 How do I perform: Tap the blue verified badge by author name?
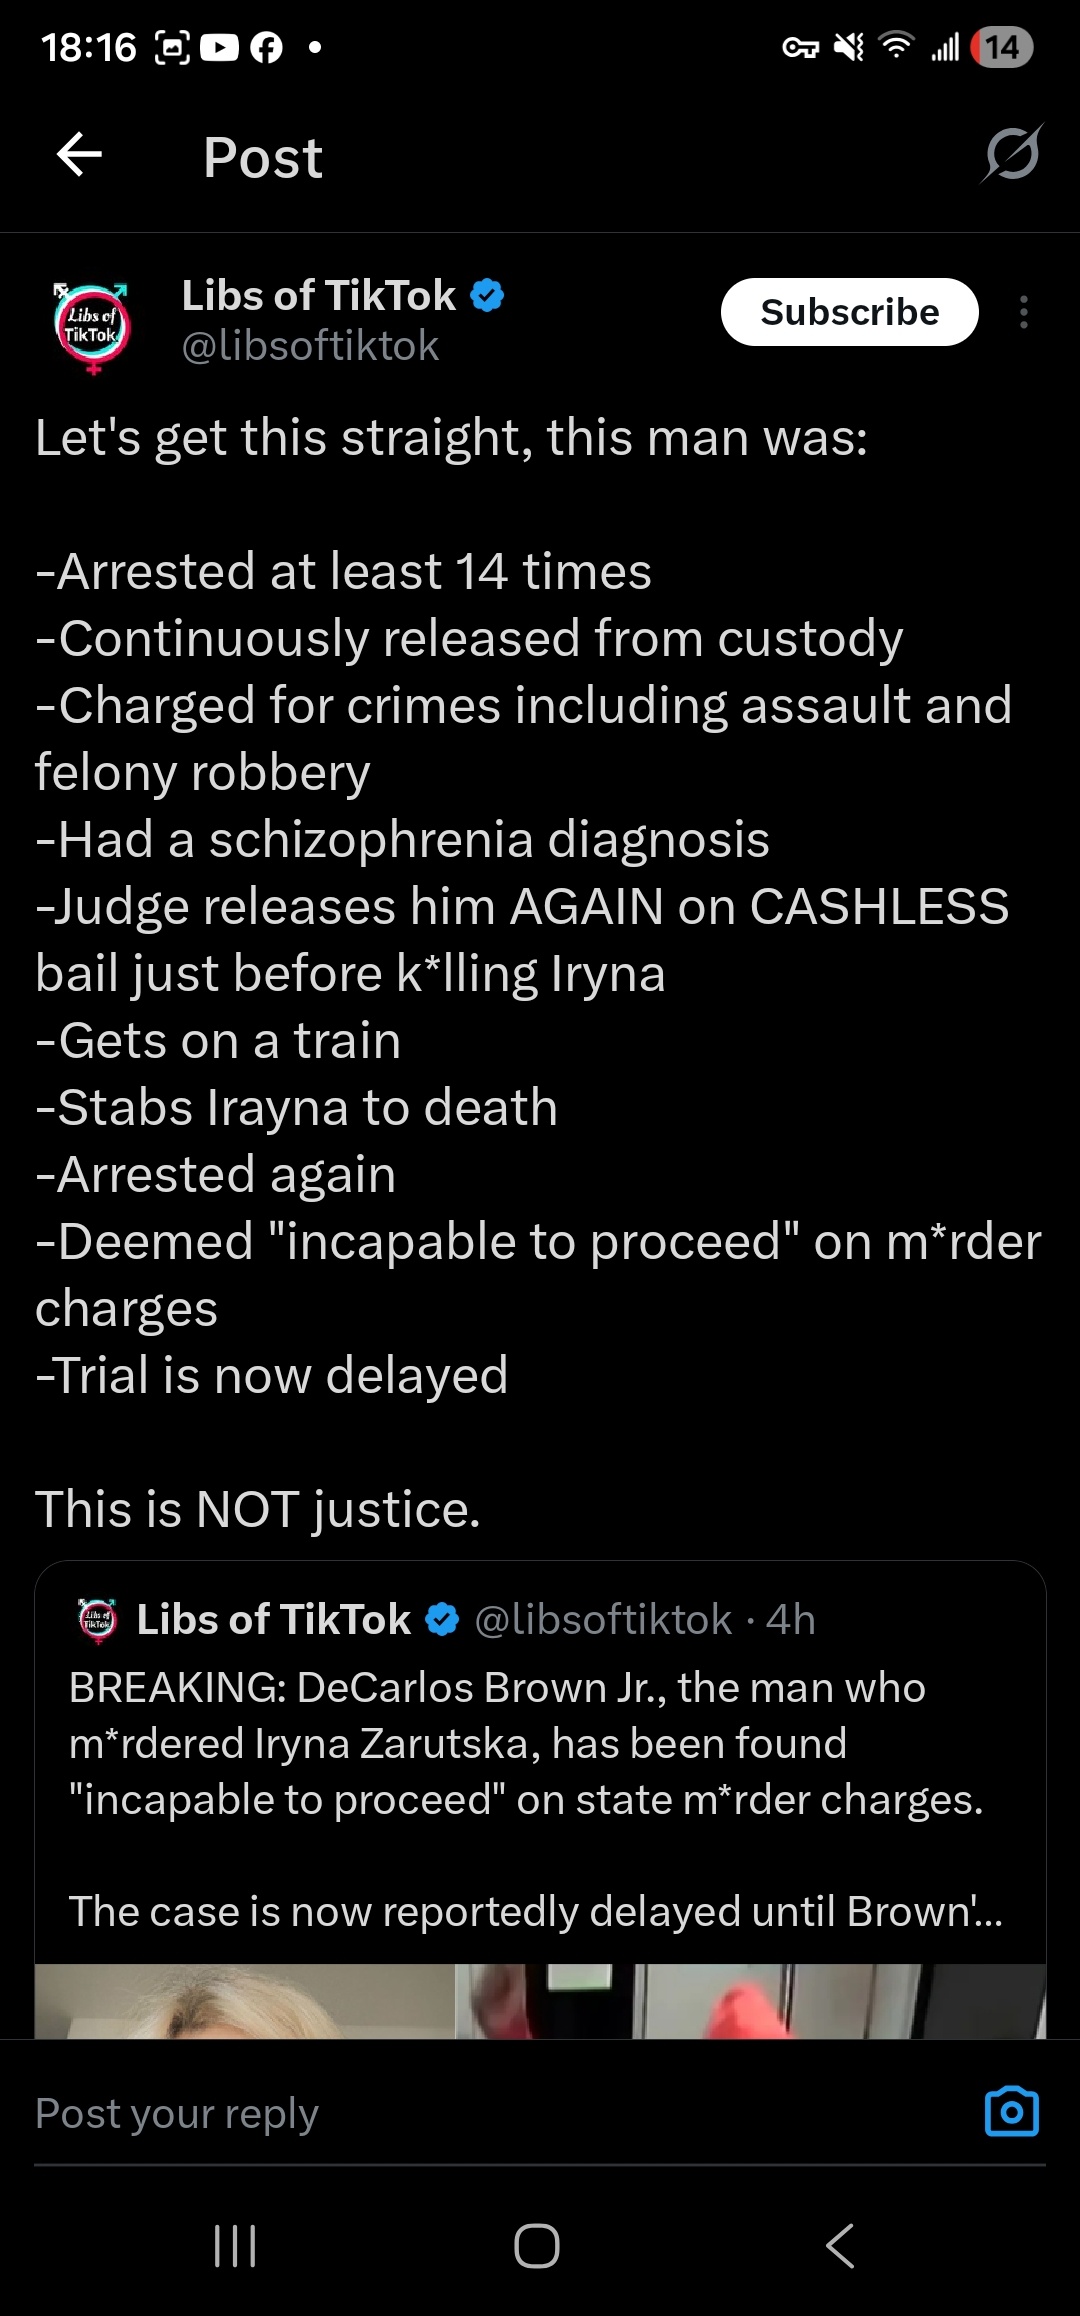(x=487, y=296)
